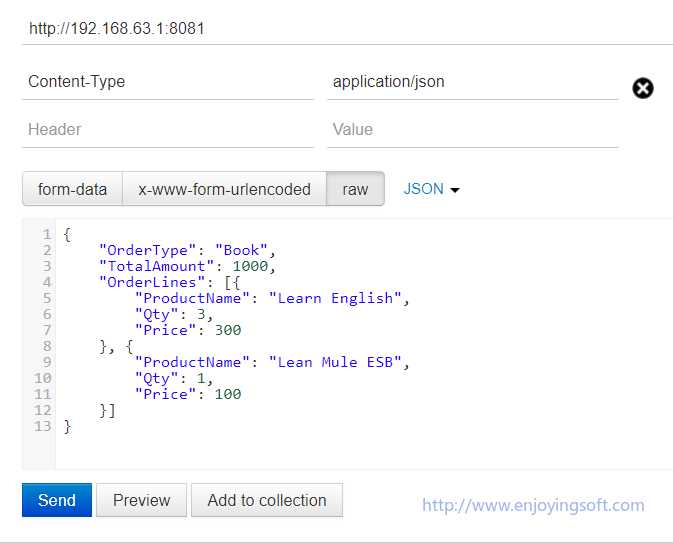Click the empty Header name field
The height and width of the screenshot is (543, 673).
pos(168,130)
